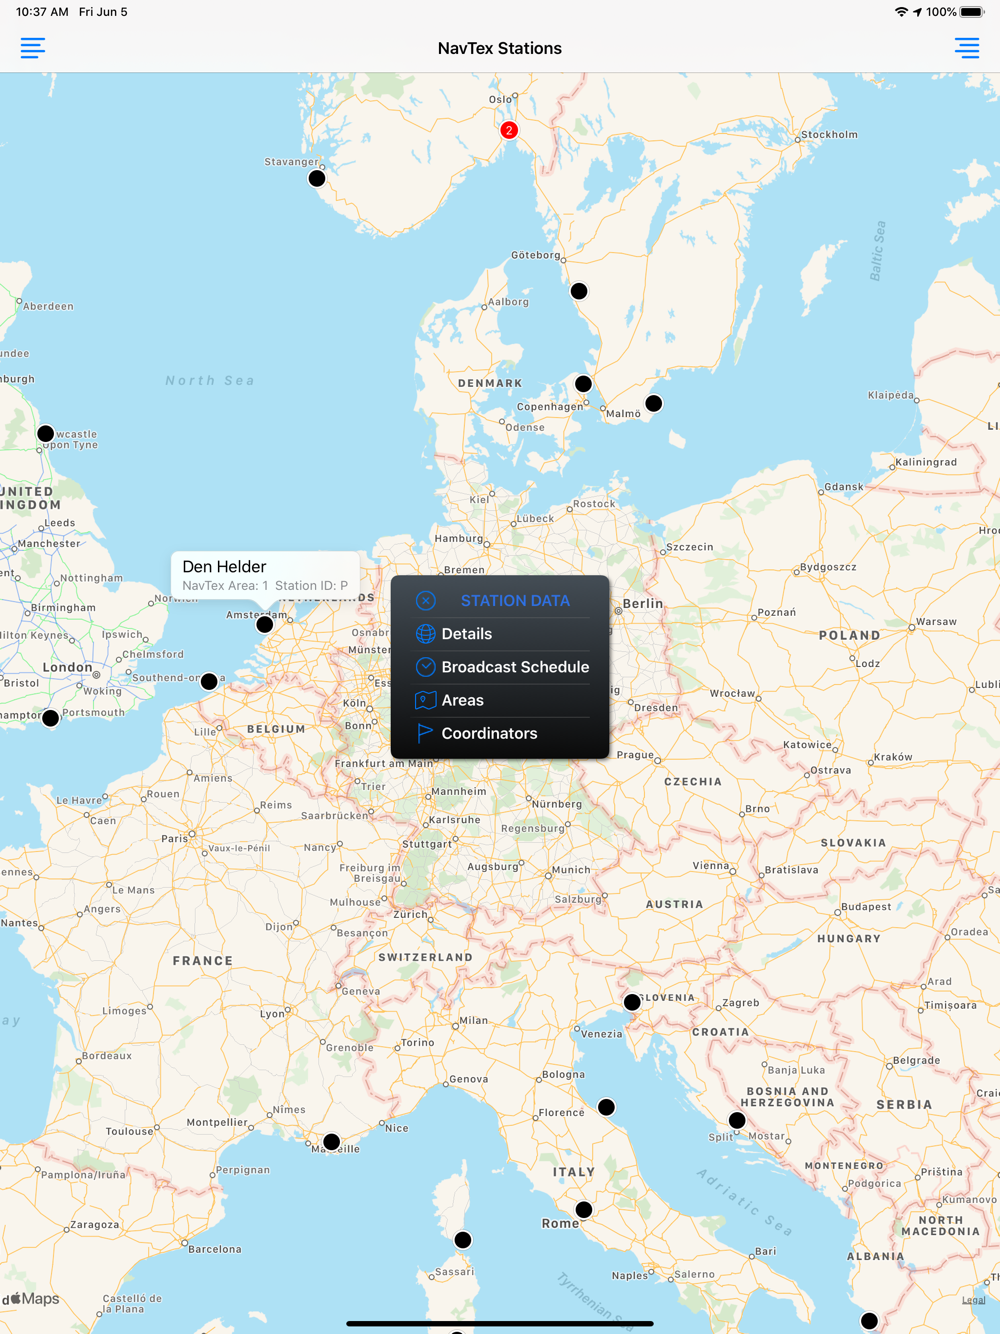Viewport: 1000px width, 1334px height.
Task: Tap the SWITZERLAND country label
Action: pos(425,957)
